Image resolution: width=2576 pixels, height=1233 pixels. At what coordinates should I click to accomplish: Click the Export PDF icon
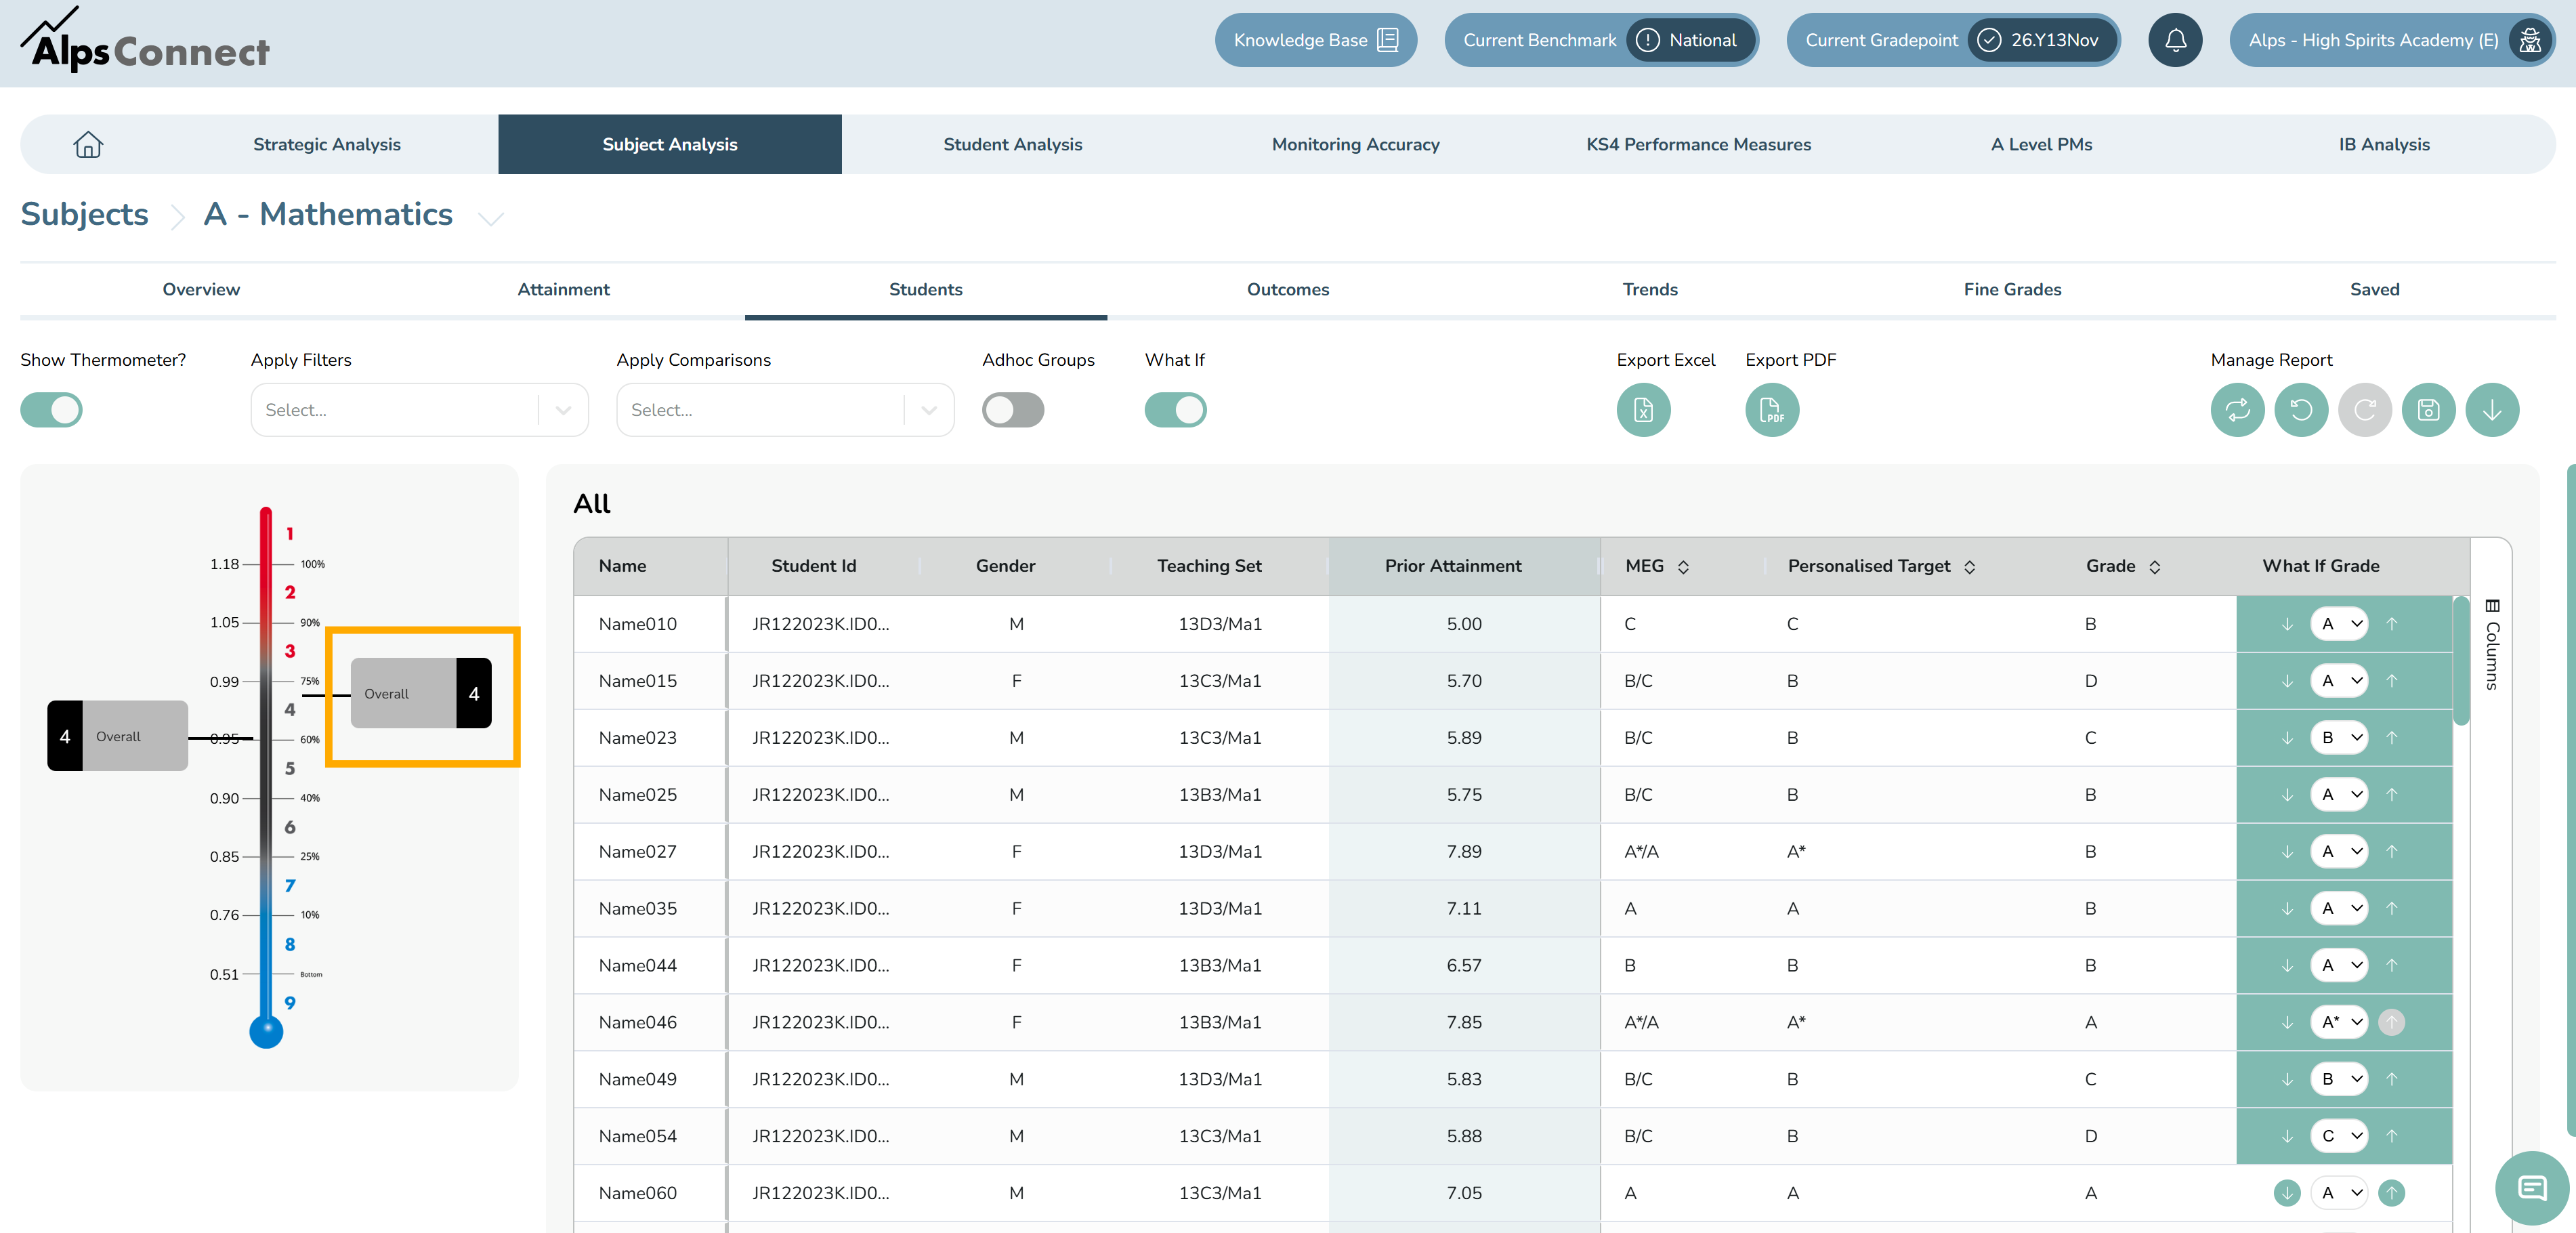tap(1772, 410)
